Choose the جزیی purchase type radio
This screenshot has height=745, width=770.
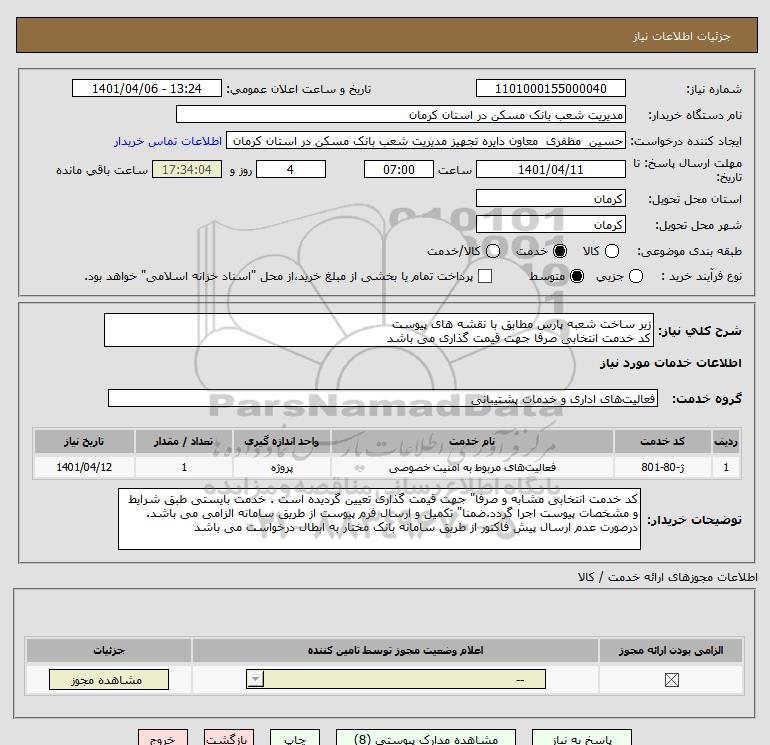(x=635, y=276)
